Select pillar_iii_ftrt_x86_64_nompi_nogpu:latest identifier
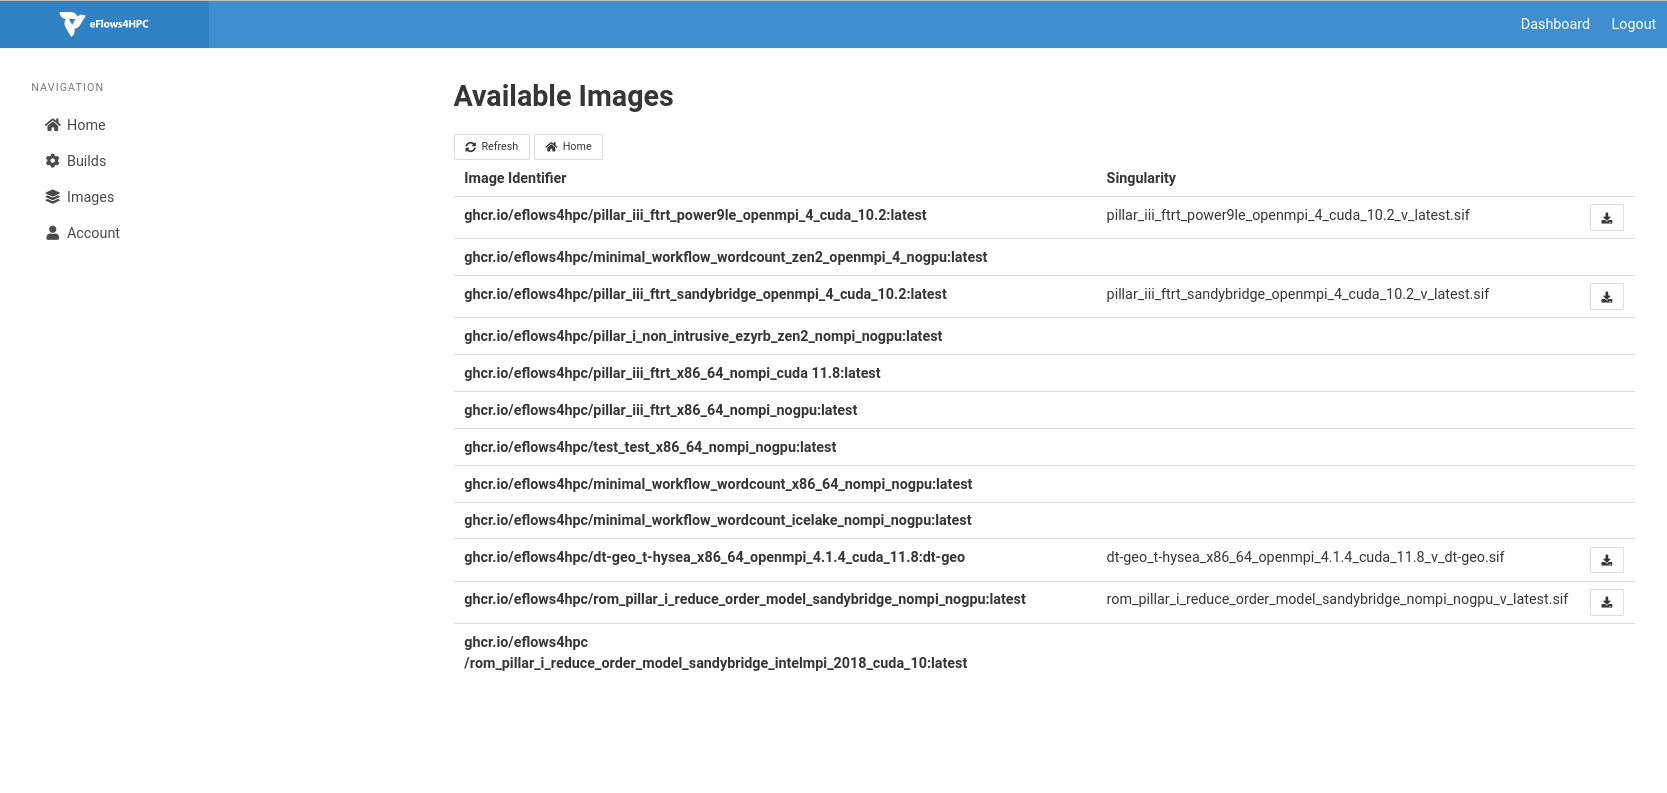This screenshot has width=1667, height=793. (x=660, y=410)
